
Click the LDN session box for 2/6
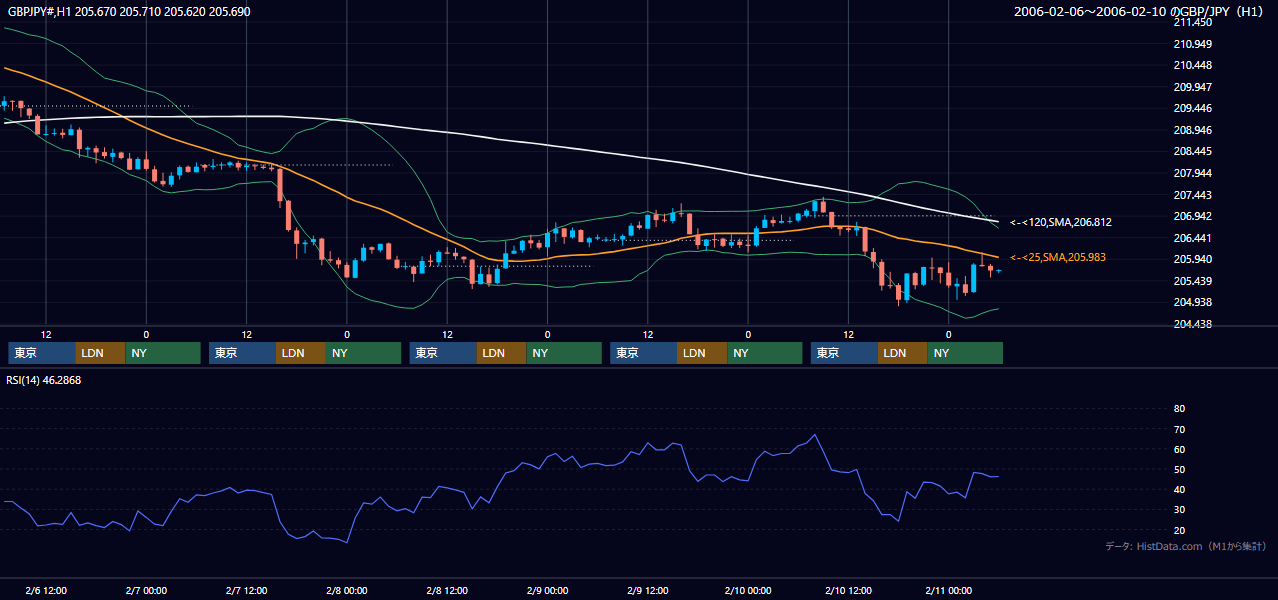coord(101,353)
